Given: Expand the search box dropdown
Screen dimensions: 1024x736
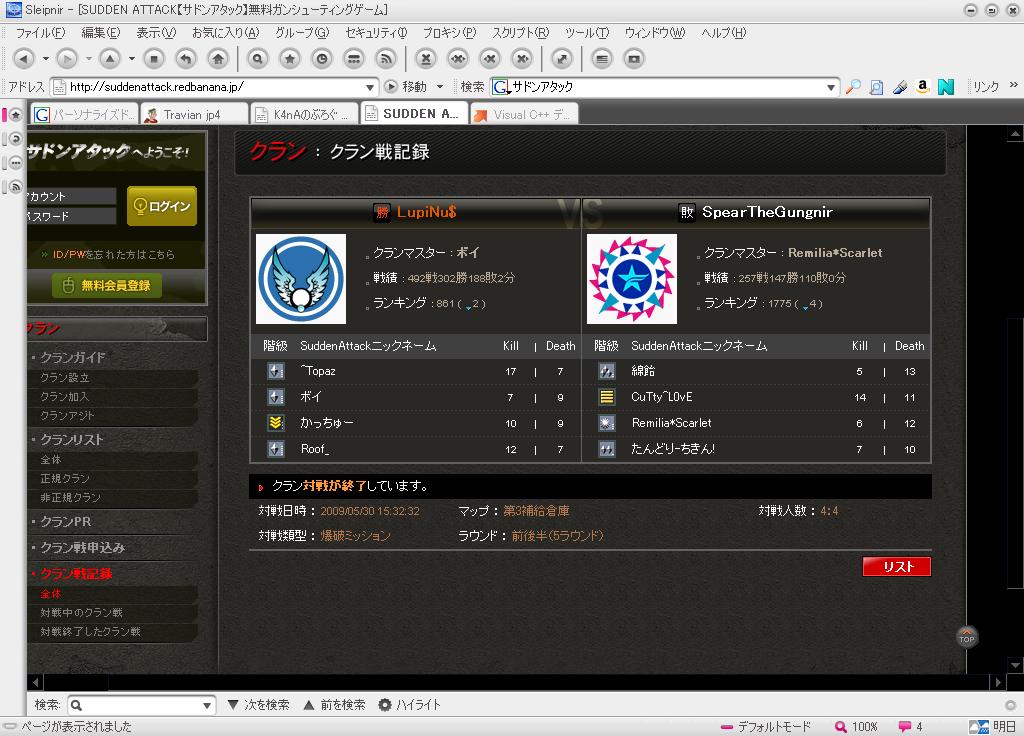Looking at the screenshot, I should tap(831, 87).
